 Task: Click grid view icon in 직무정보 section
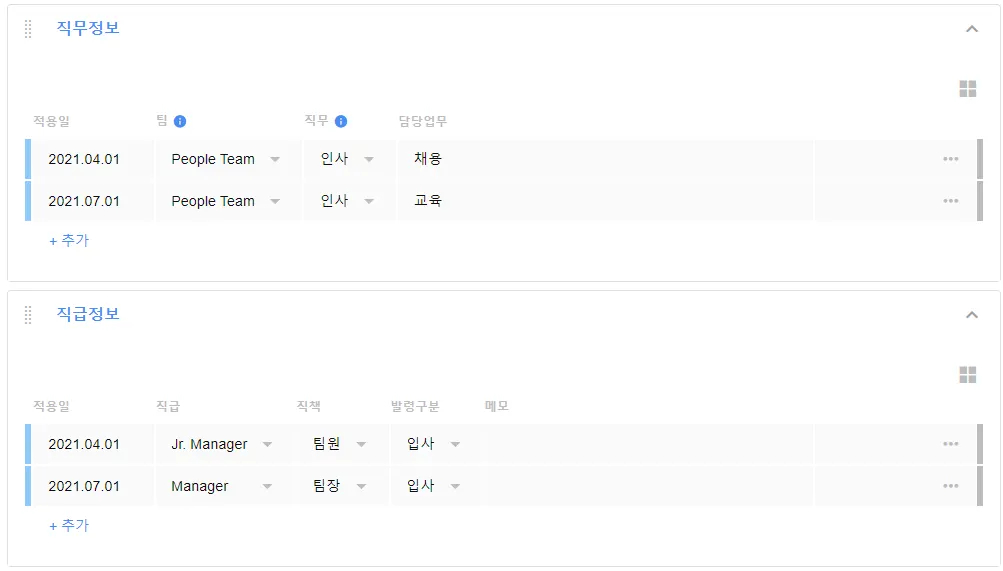[967, 89]
